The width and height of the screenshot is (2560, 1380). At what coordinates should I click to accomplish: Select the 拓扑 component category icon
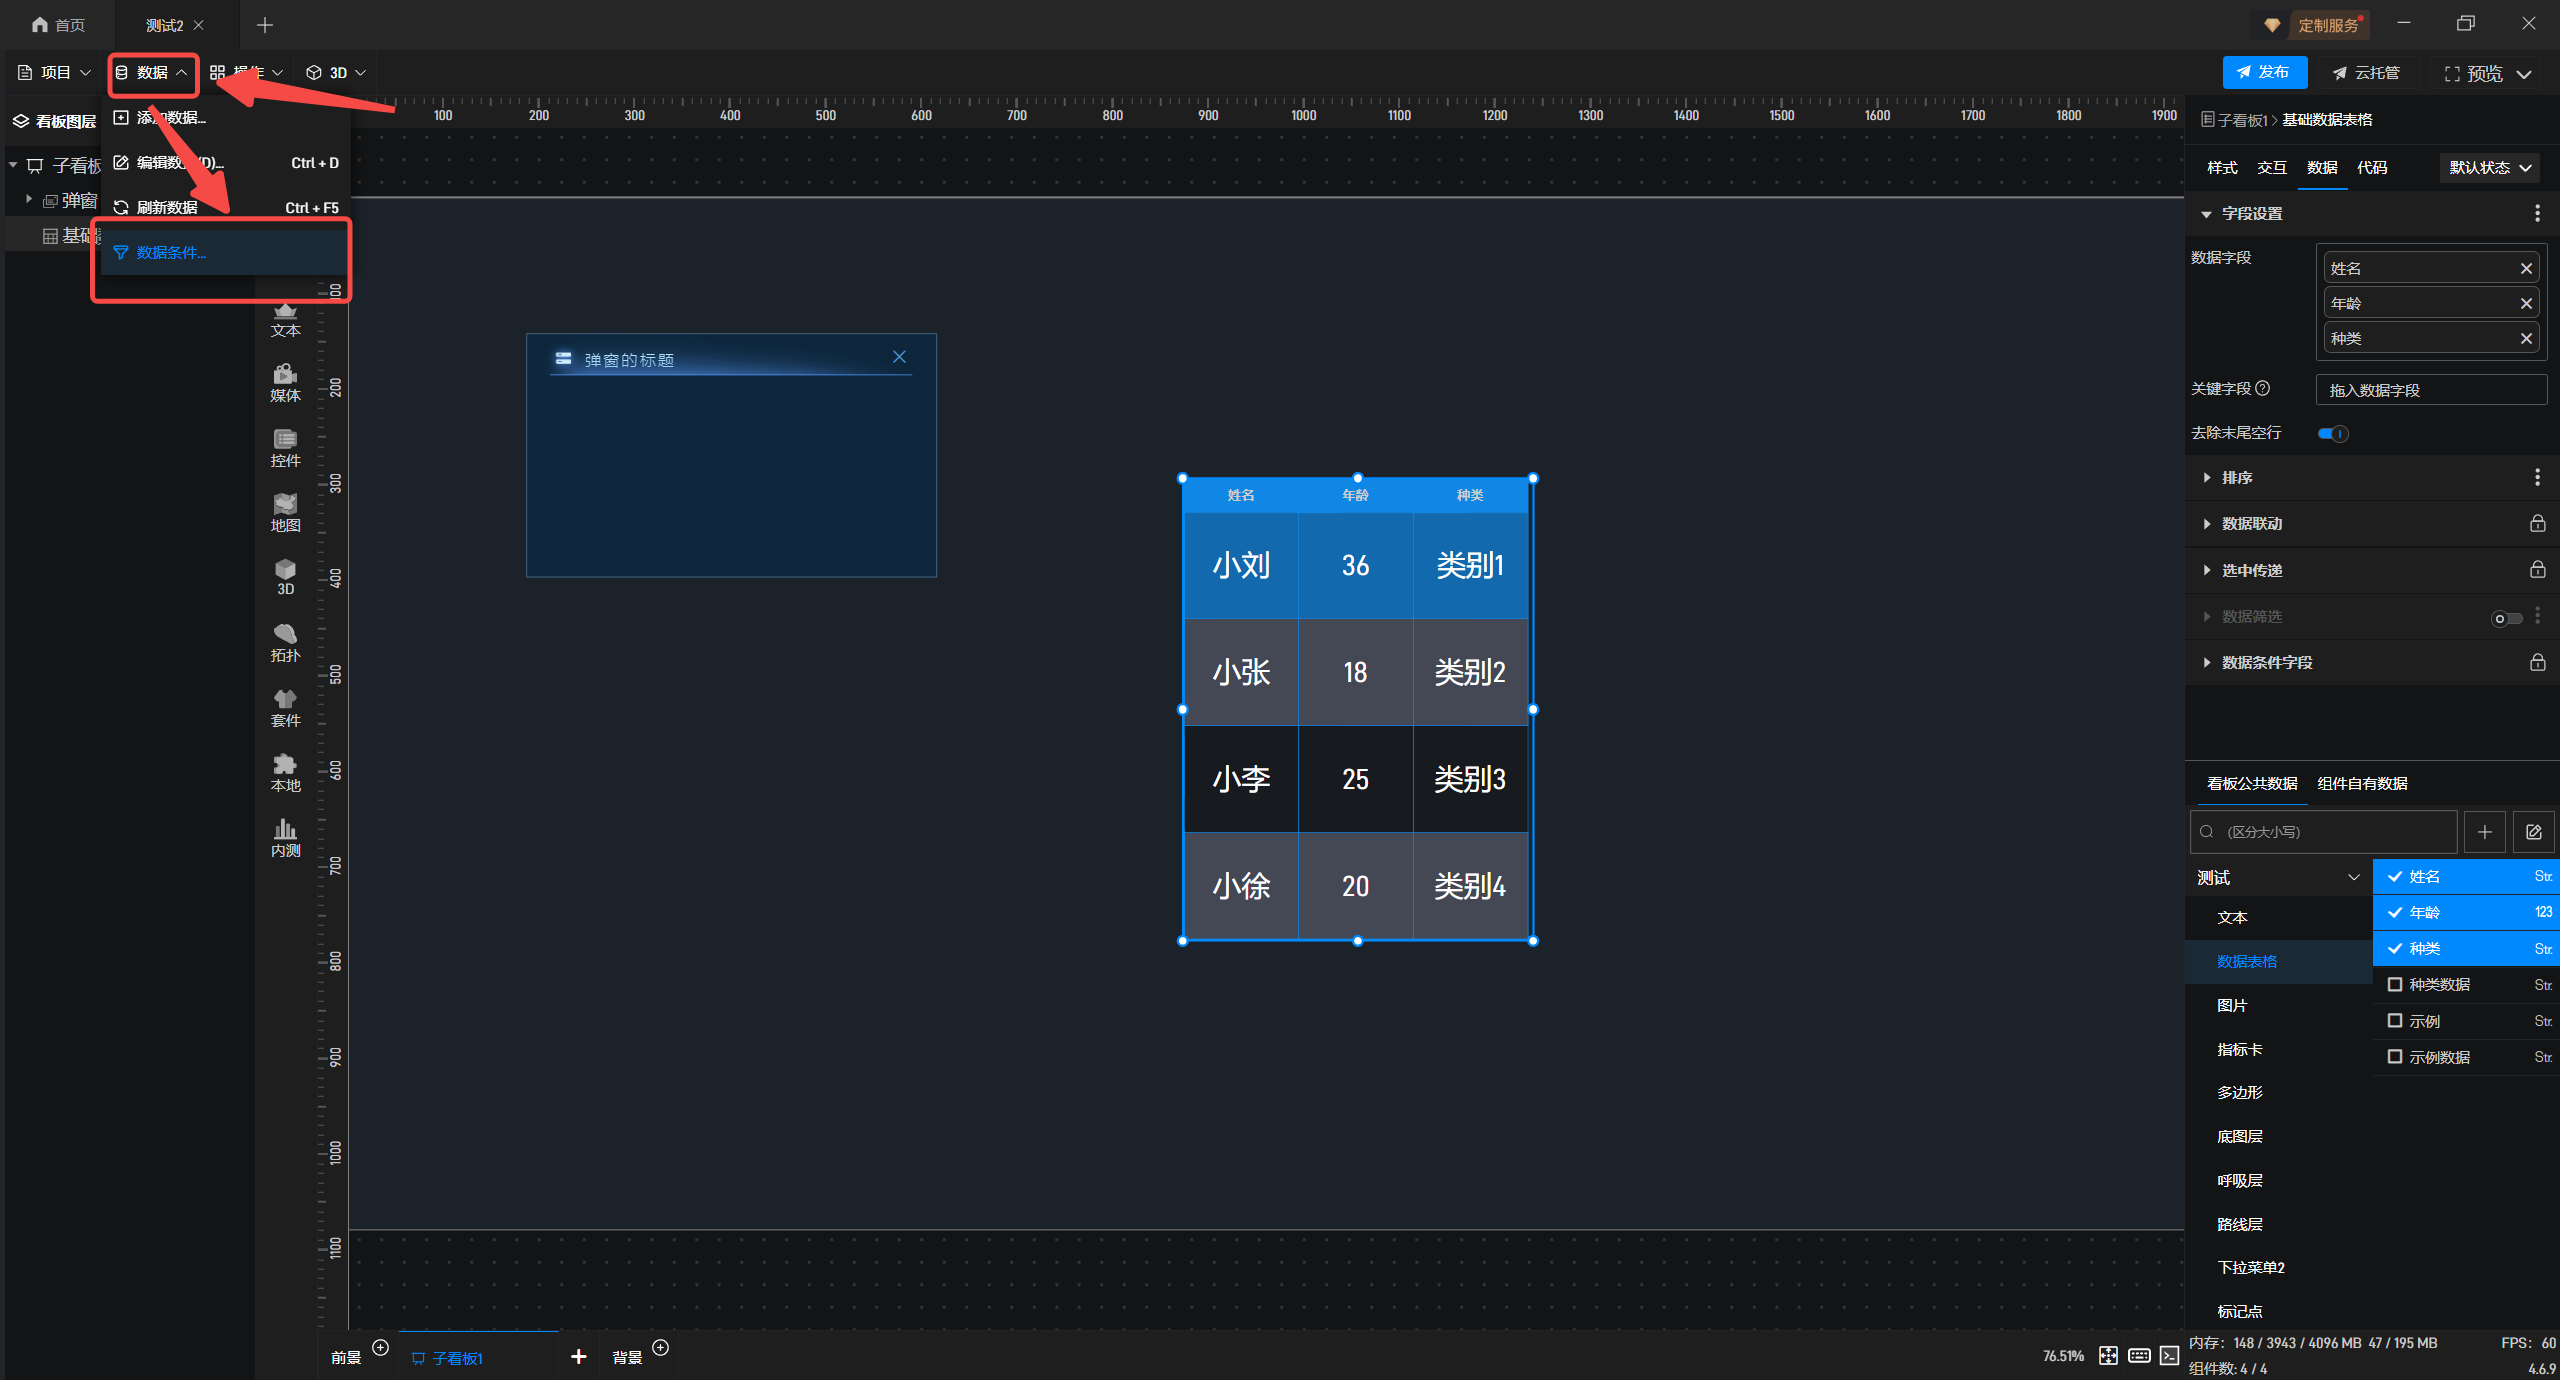click(285, 641)
